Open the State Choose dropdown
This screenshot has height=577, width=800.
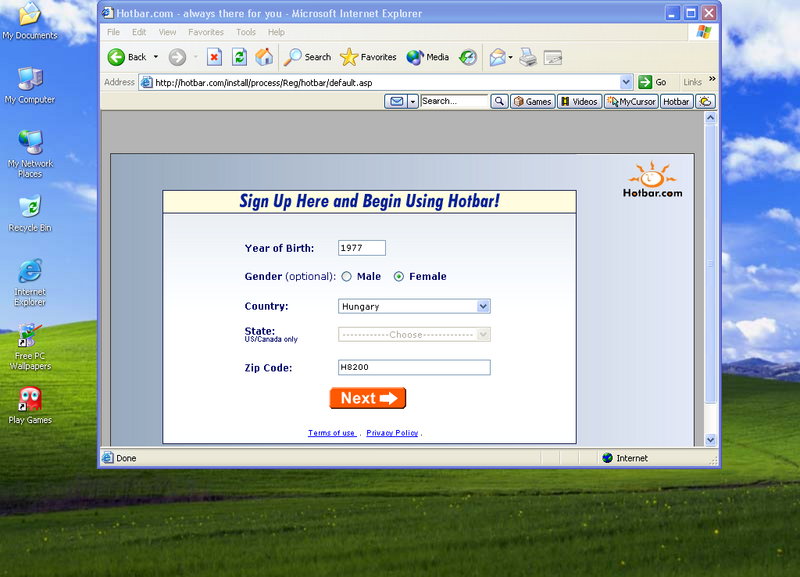point(414,335)
